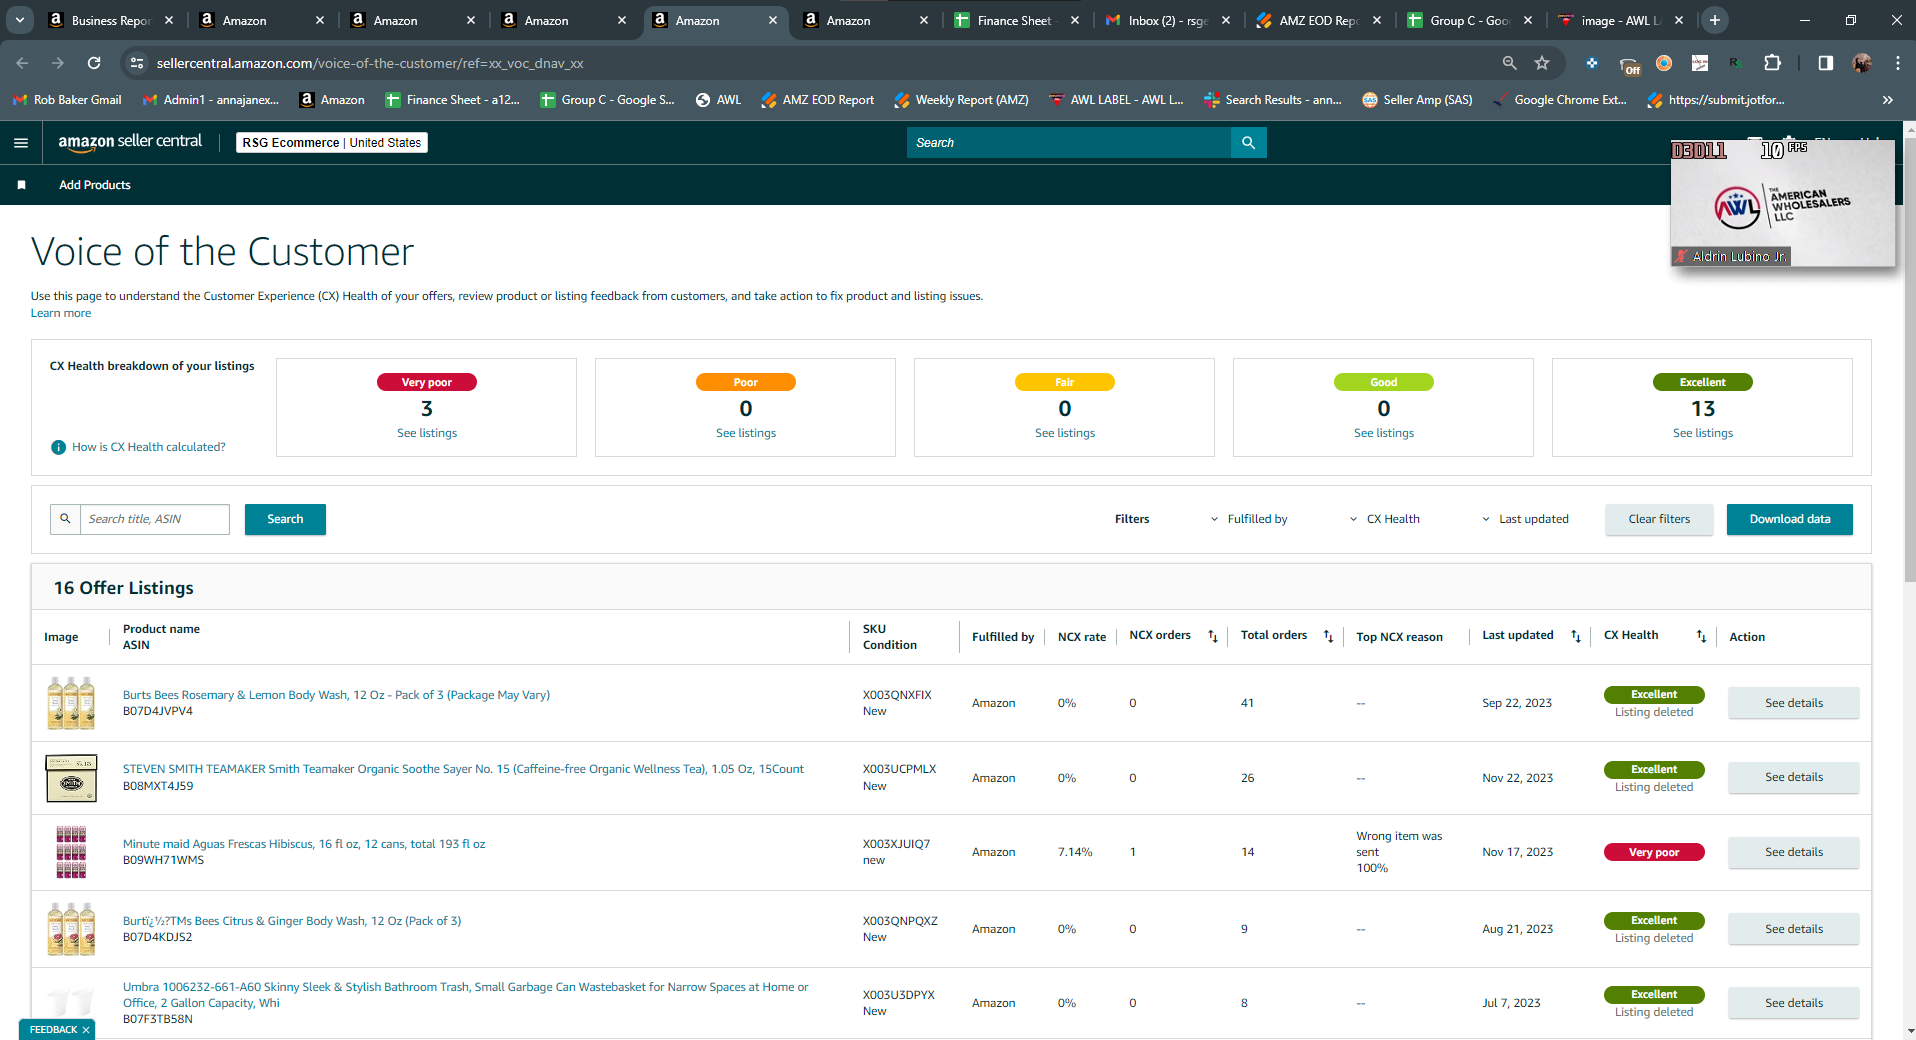Close the Finance Sheet tab
The image size is (1916, 1040).
[x=1075, y=20]
